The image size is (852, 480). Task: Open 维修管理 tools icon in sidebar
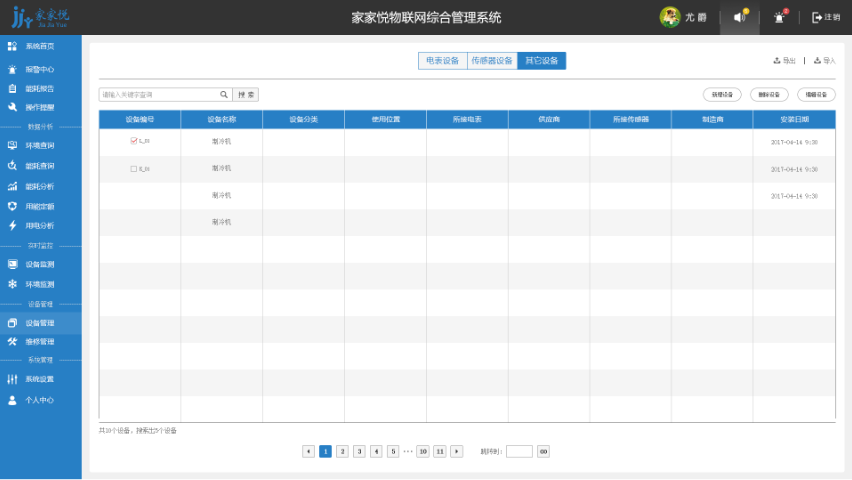tap(12, 341)
